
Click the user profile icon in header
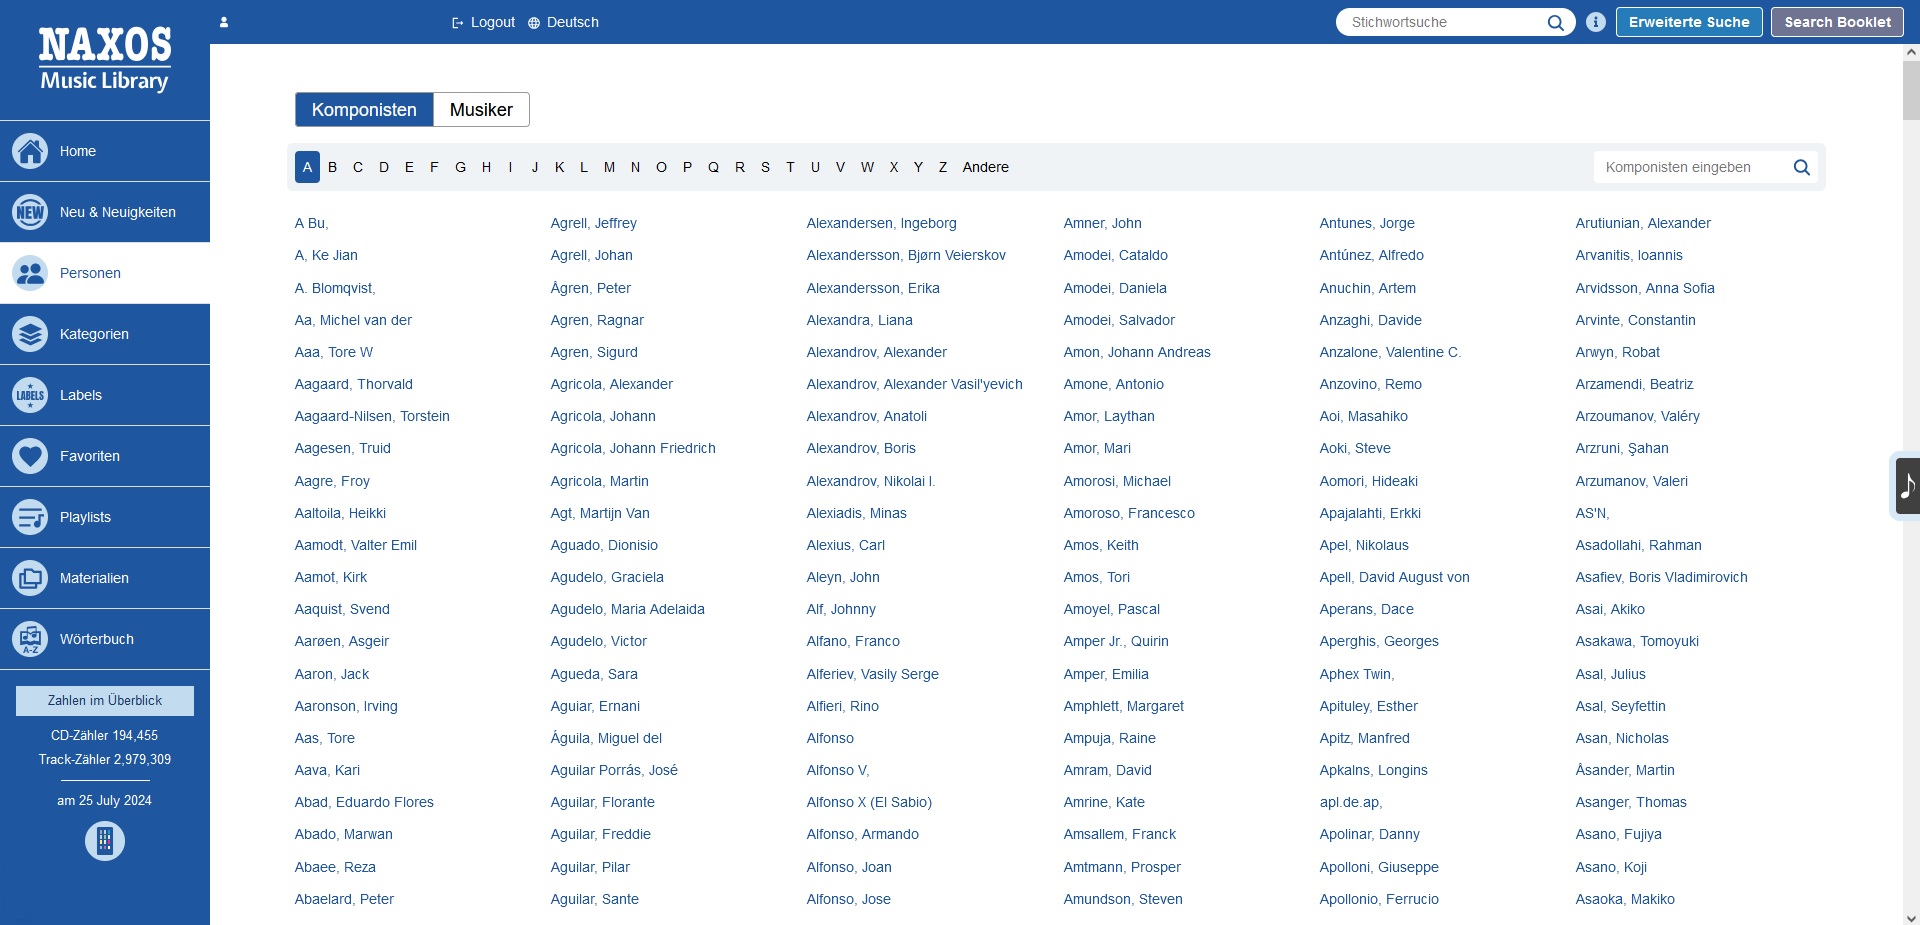pyautogui.click(x=224, y=22)
